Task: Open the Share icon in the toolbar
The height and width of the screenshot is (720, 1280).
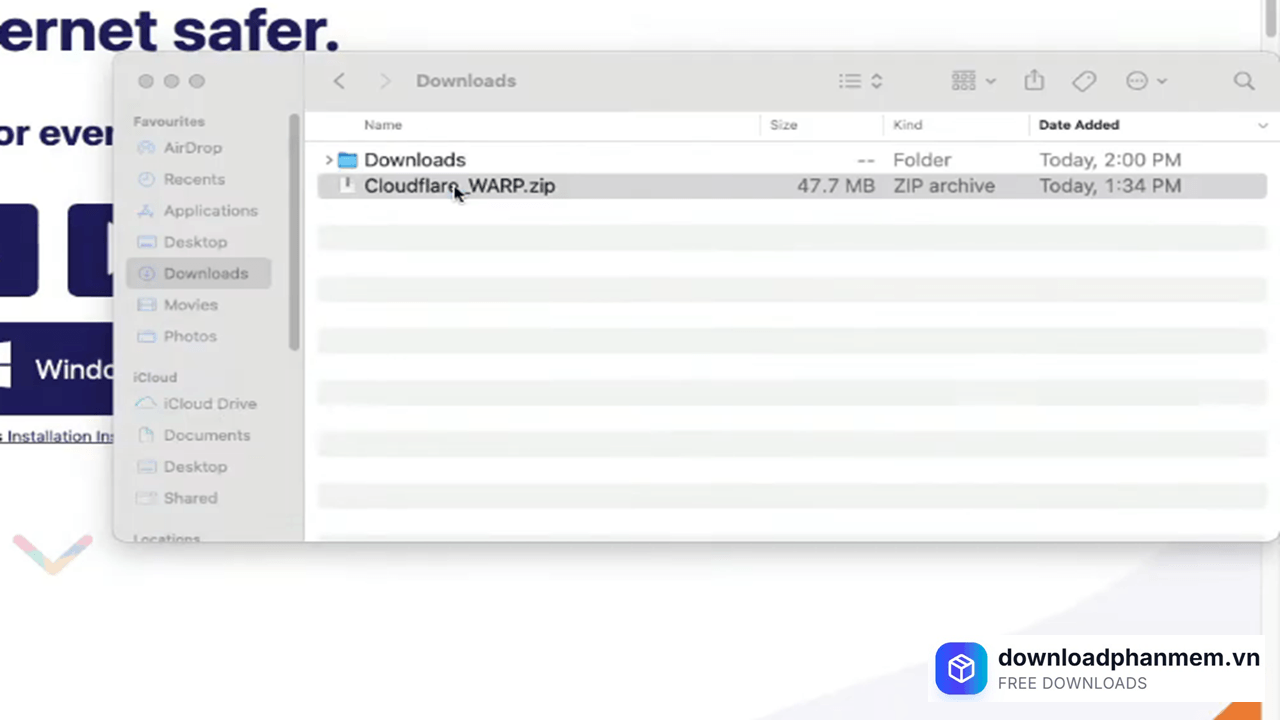Action: pos(1034,81)
